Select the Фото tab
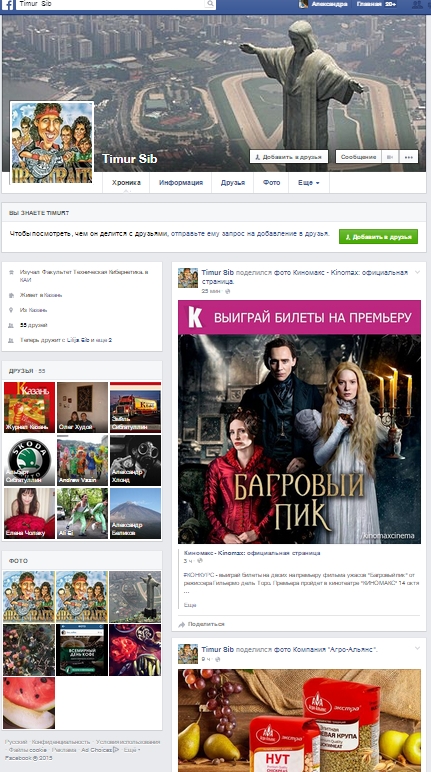Viewport: 431px width, 772px height. coord(271,183)
